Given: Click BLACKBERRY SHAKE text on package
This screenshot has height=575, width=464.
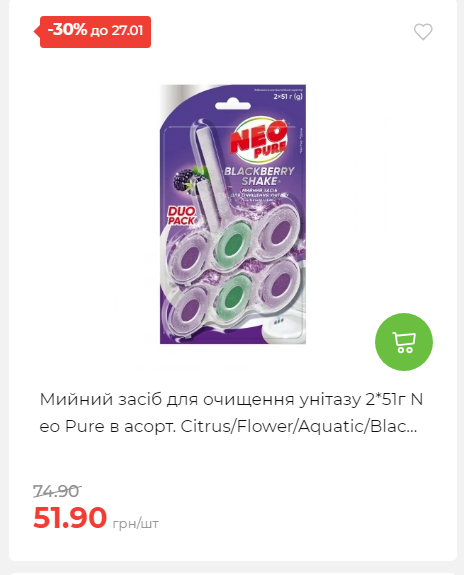Looking at the screenshot, I should pos(259,176).
